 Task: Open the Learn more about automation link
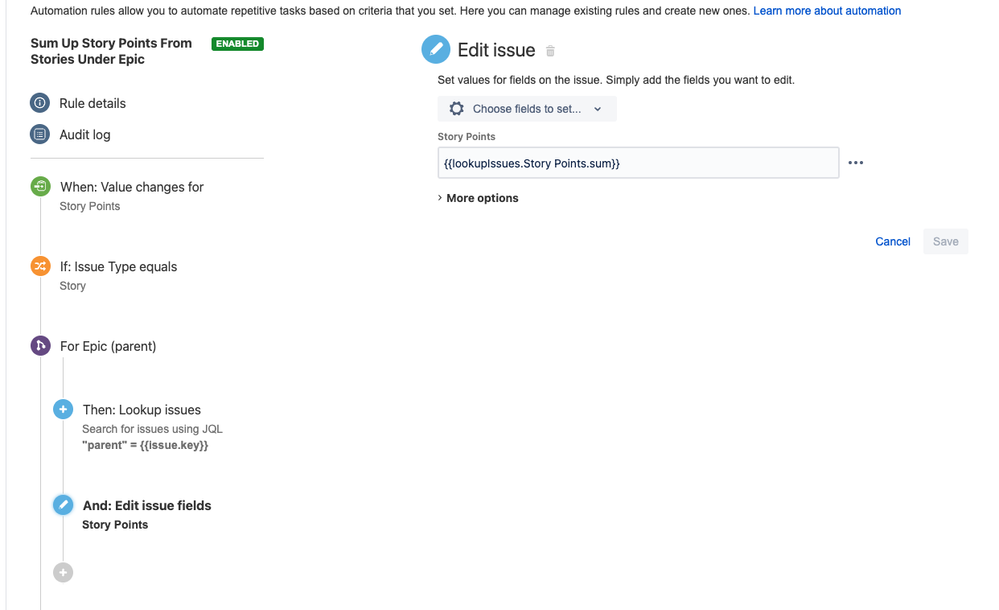click(827, 11)
